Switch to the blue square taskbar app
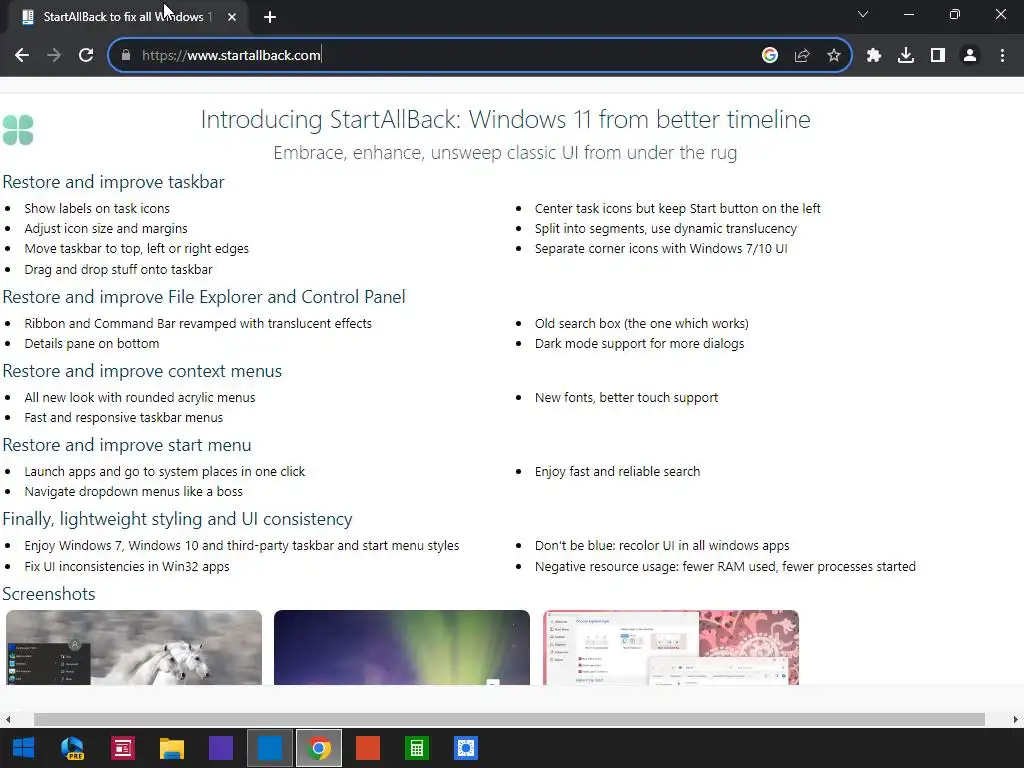This screenshot has width=1024, height=768. [x=270, y=748]
